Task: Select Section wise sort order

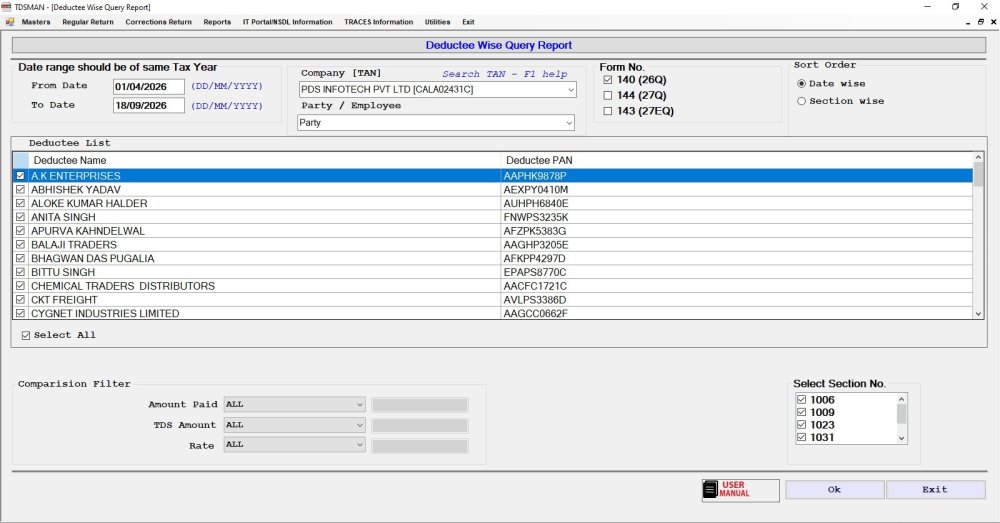Action: (x=802, y=101)
